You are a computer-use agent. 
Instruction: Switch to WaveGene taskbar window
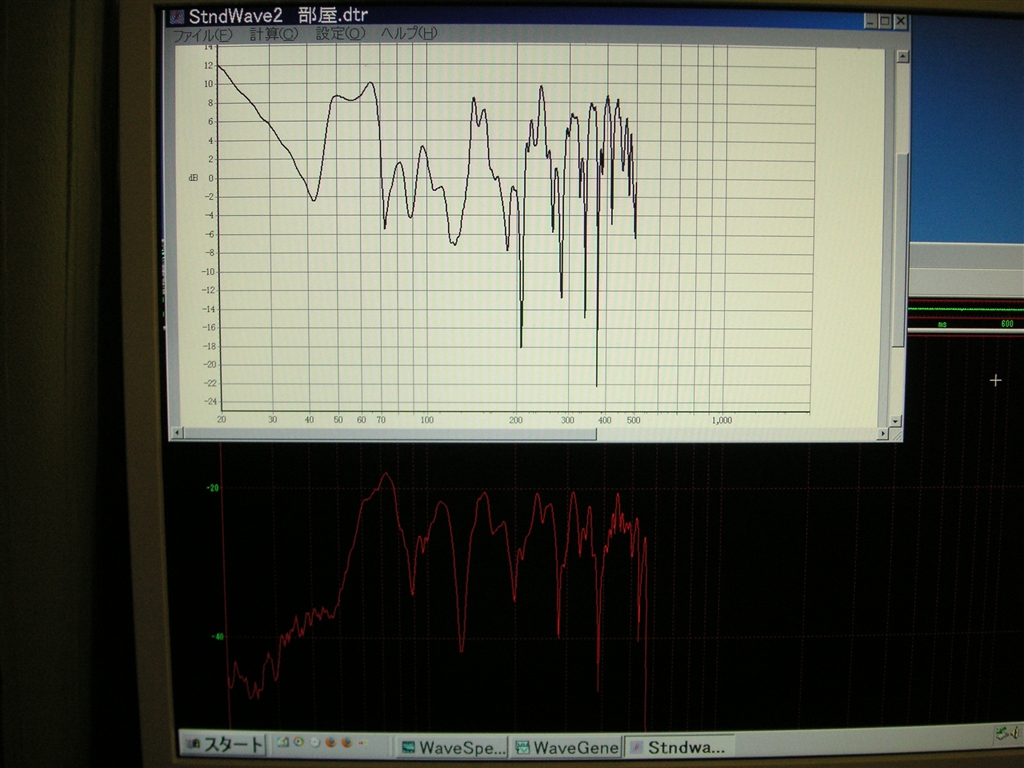pyautogui.click(x=567, y=747)
